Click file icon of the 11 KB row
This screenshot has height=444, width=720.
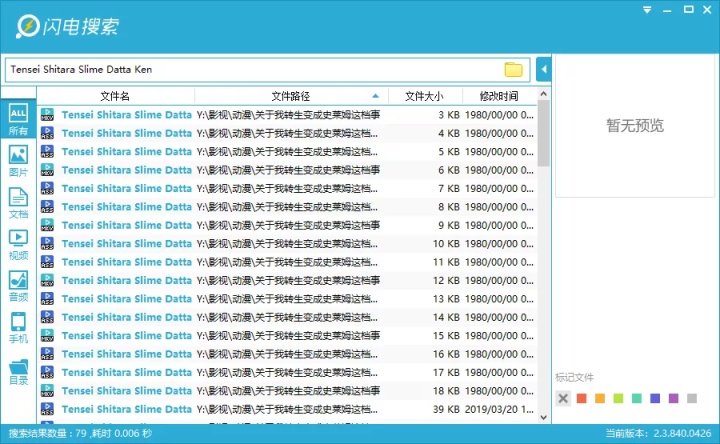[x=47, y=261]
